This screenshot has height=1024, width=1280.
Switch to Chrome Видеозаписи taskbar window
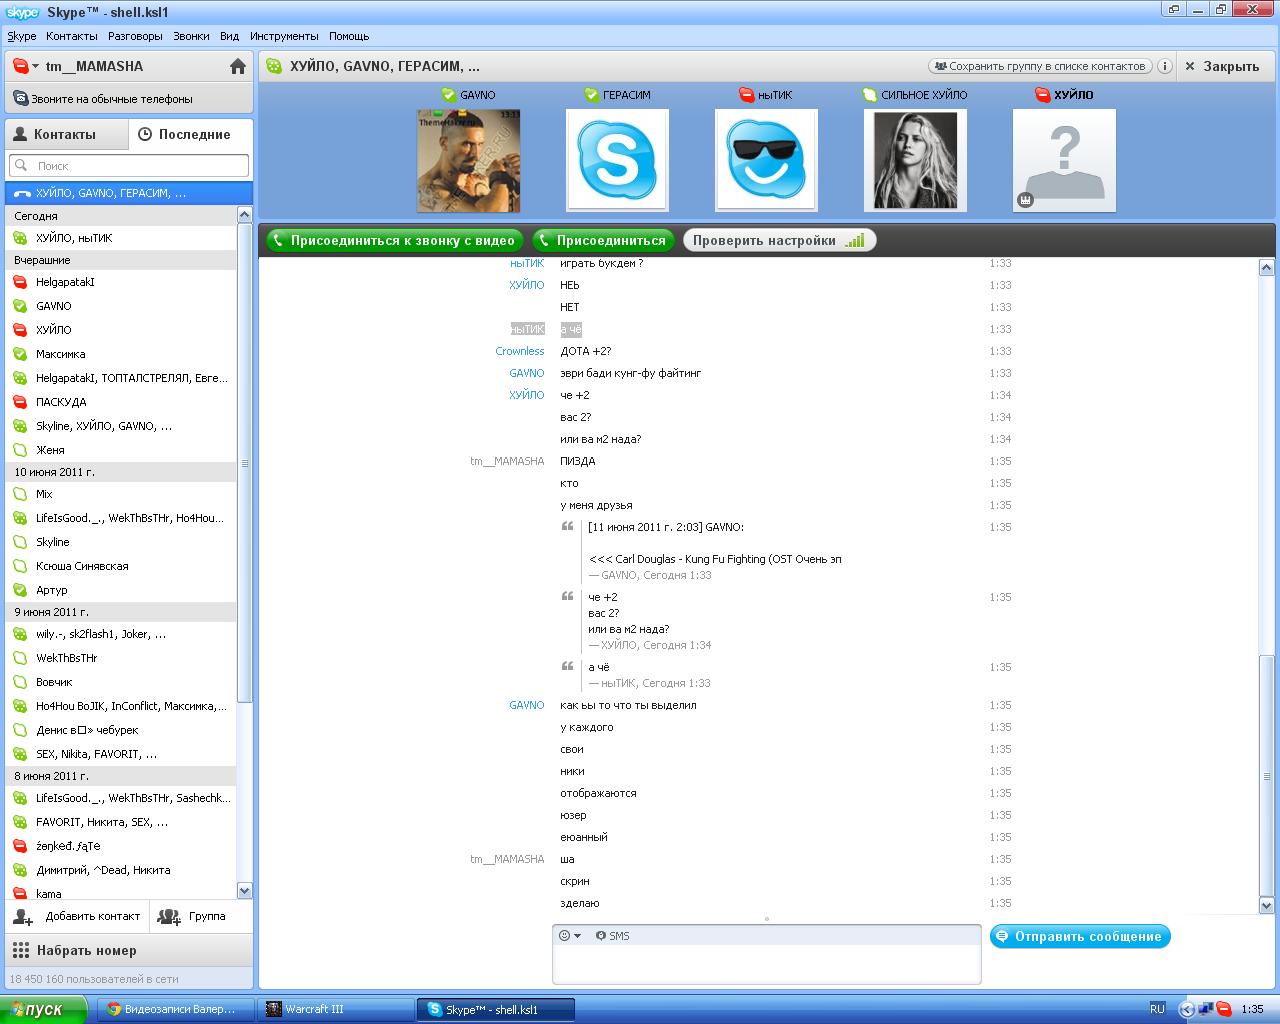tap(174, 1010)
